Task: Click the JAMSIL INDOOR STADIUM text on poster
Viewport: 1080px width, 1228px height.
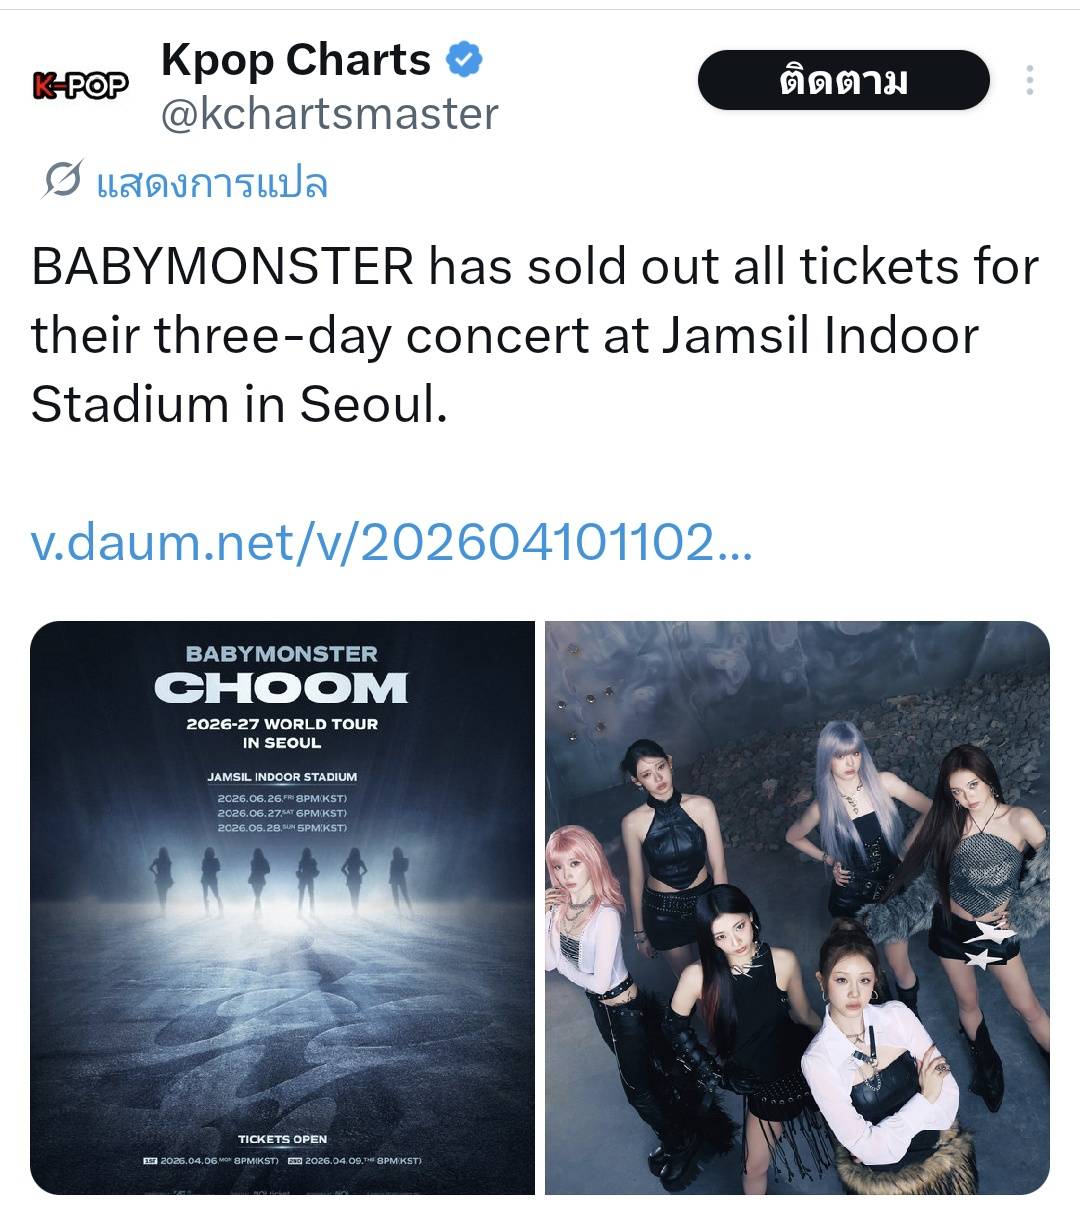Action: (x=282, y=777)
